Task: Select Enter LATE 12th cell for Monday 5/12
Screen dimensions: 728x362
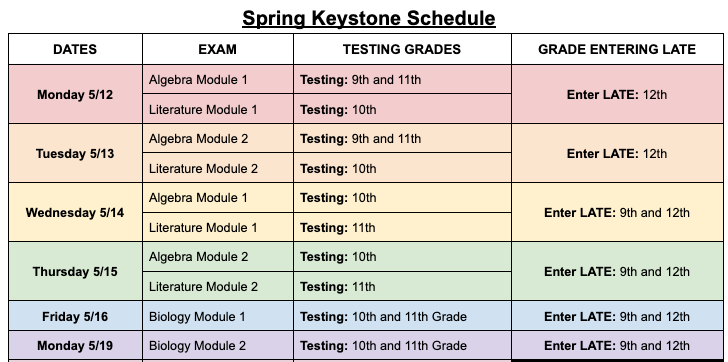Action: pos(617,94)
